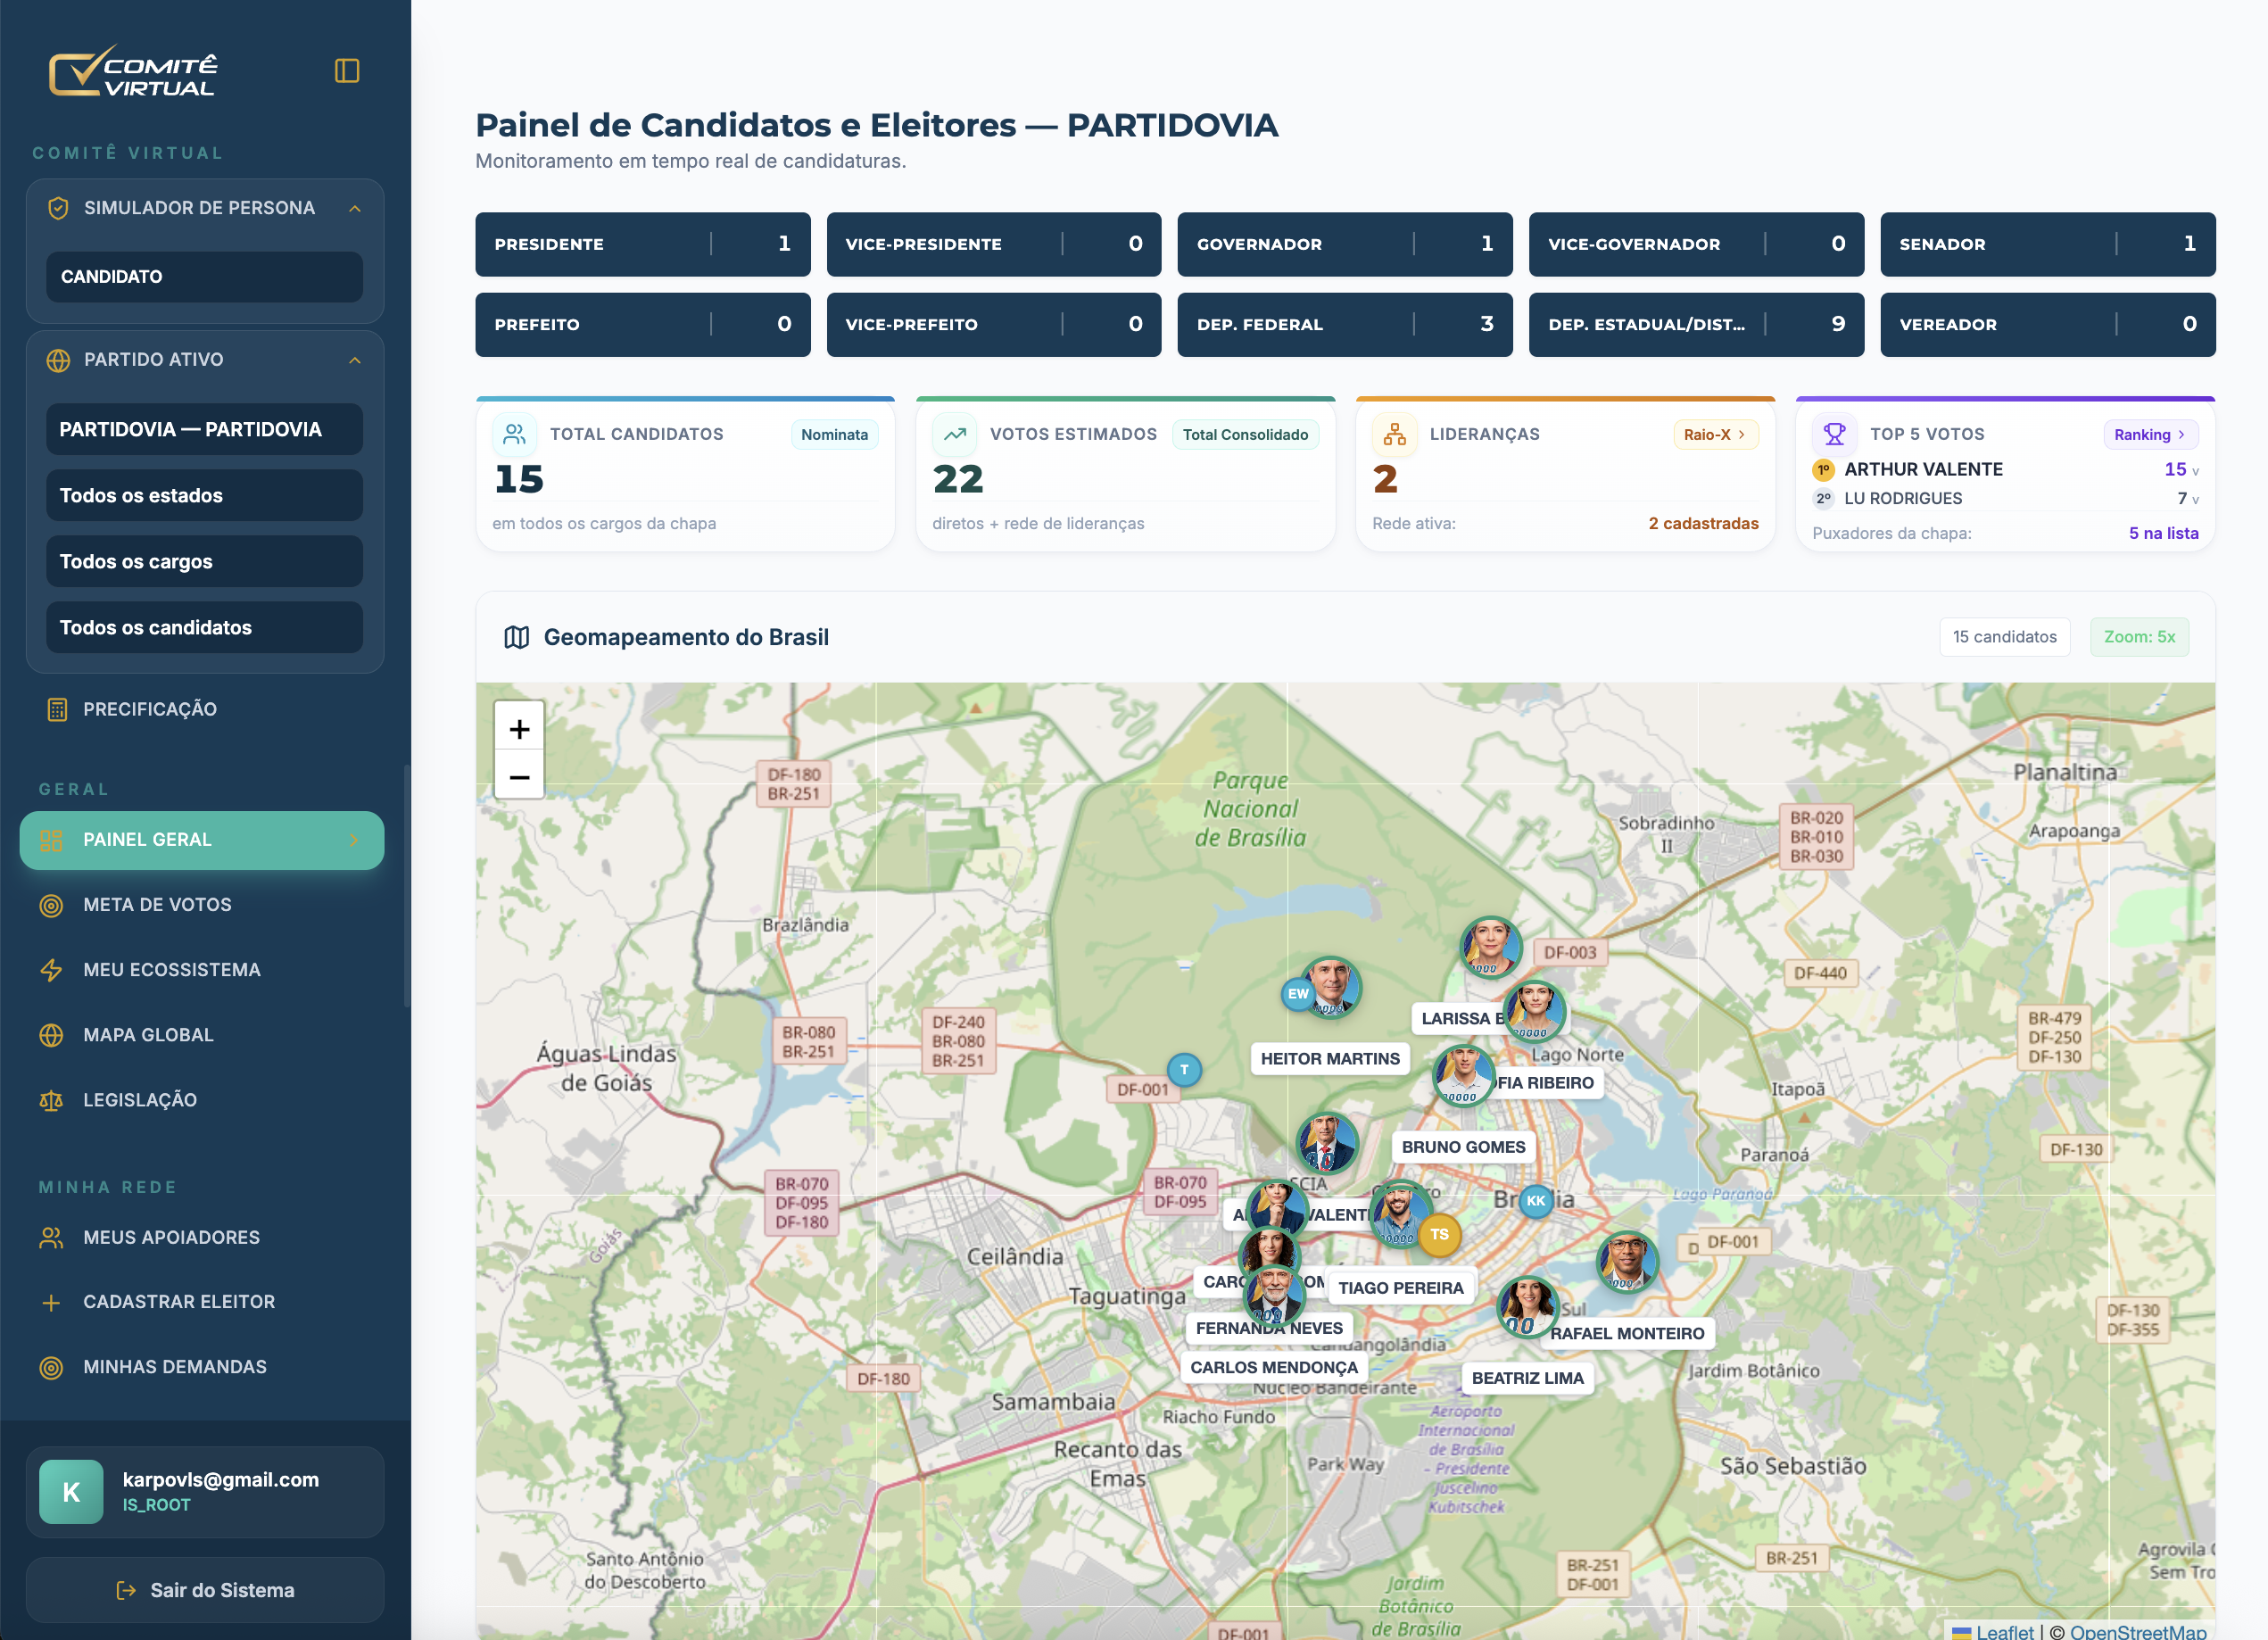
Task: Select Painel Geral menu item
Action: (202, 840)
